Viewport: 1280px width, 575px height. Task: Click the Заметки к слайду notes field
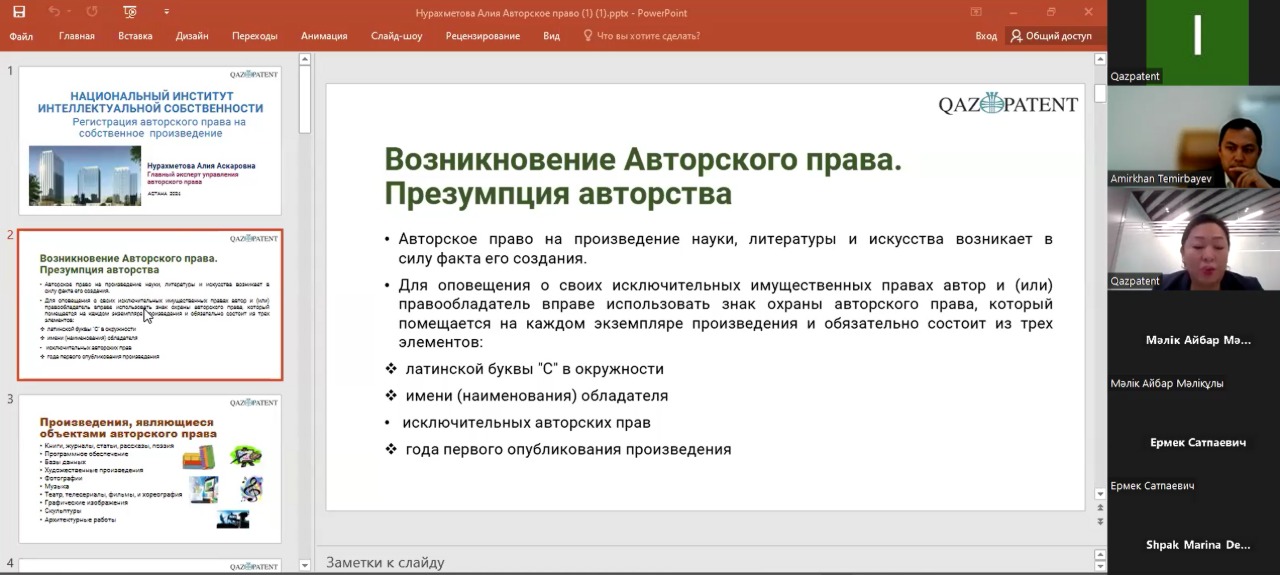tap(700, 562)
